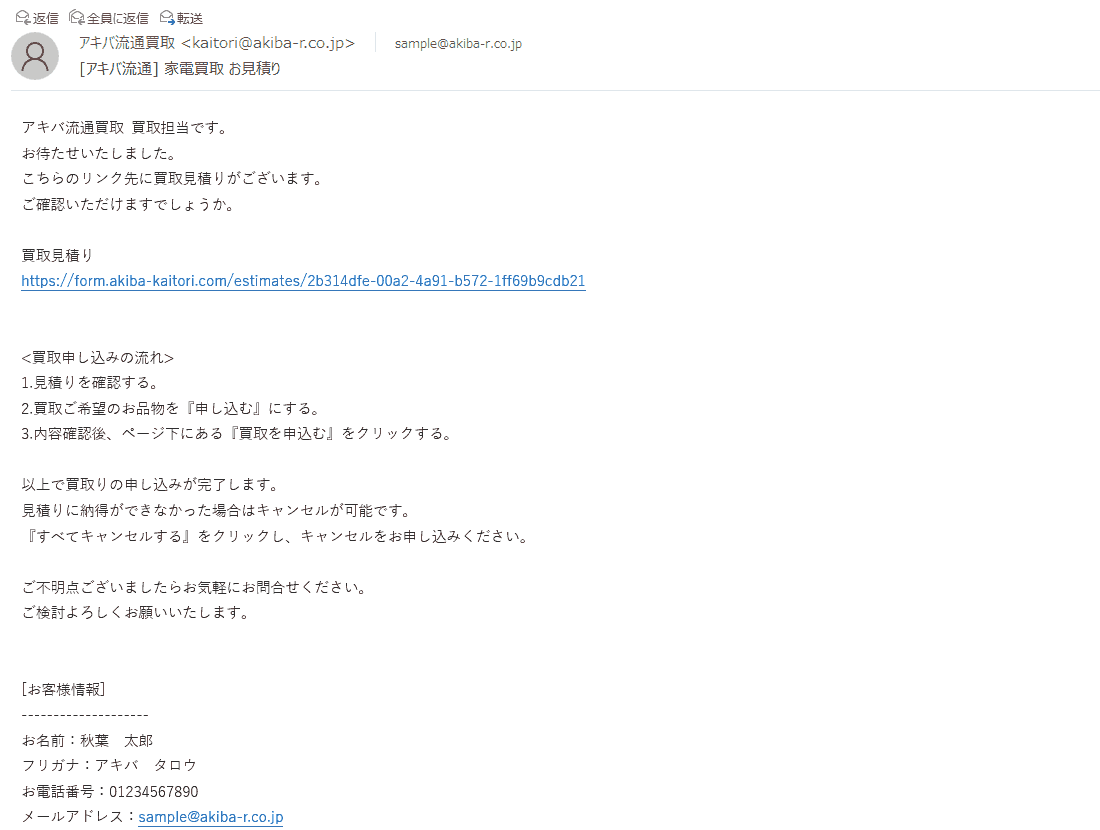Open the sender's profile avatar
1100x830 pixels.
(x=35, y=56)
